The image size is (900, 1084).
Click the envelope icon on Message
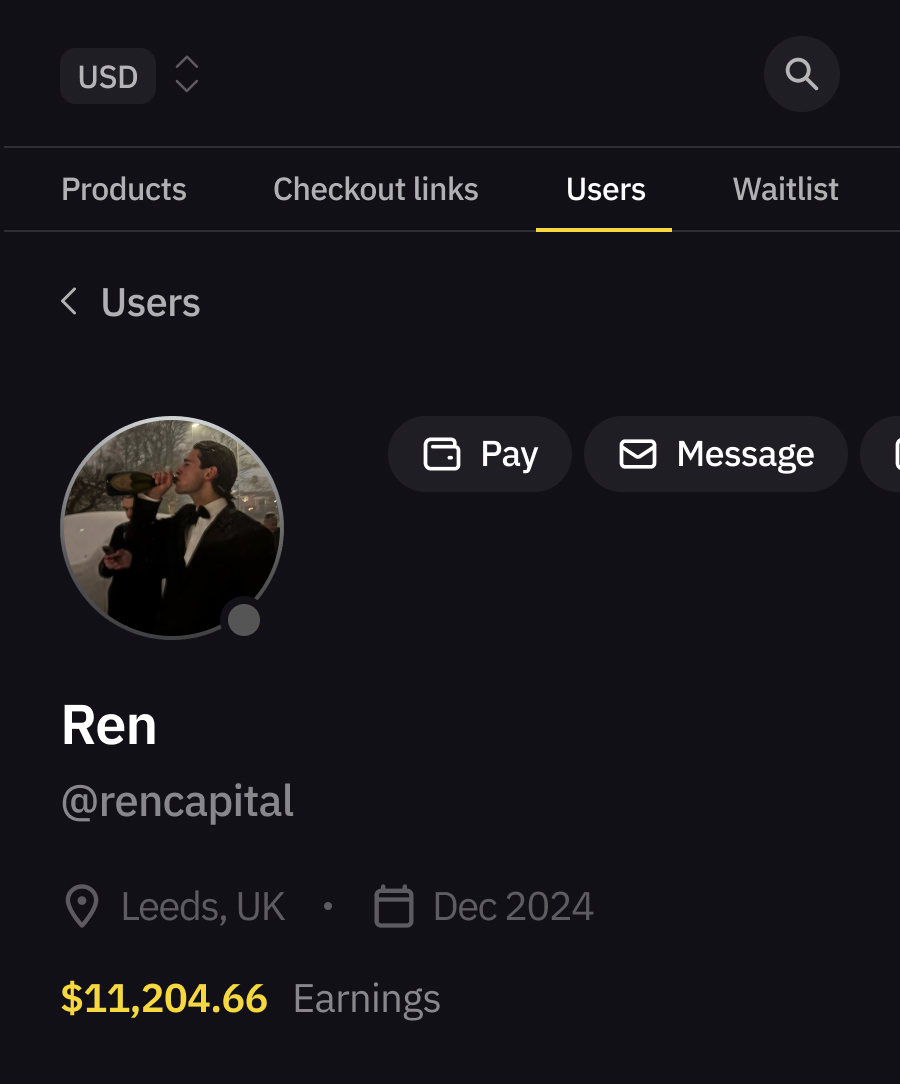point(638,454)
